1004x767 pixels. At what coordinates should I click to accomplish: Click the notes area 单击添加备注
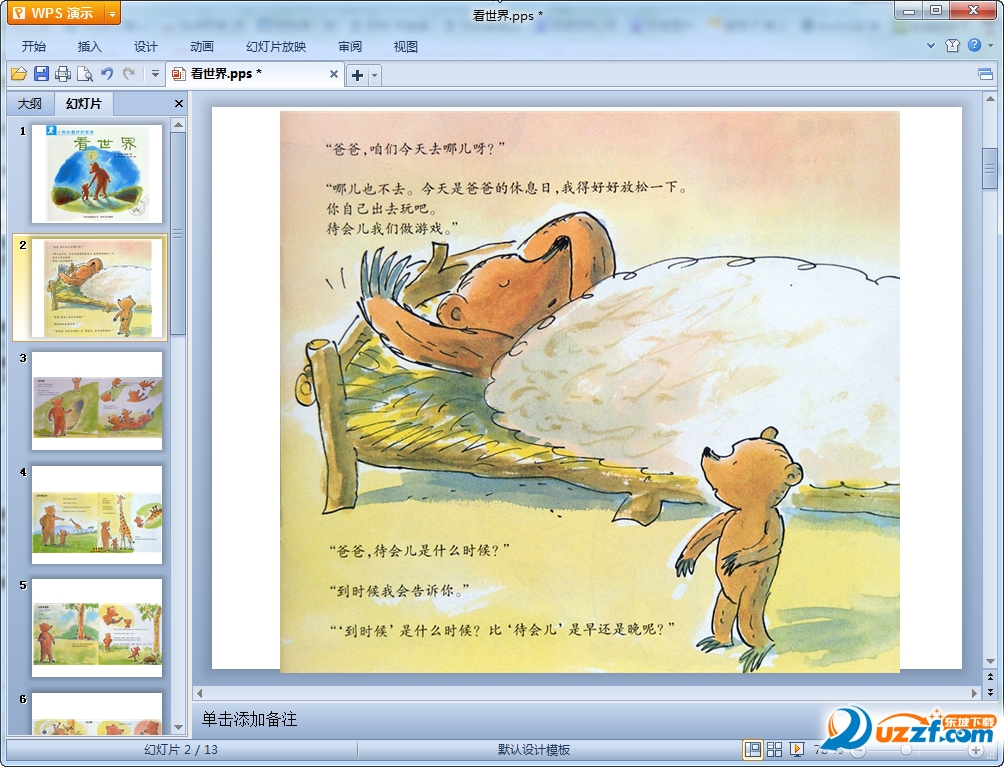point(250,720)
